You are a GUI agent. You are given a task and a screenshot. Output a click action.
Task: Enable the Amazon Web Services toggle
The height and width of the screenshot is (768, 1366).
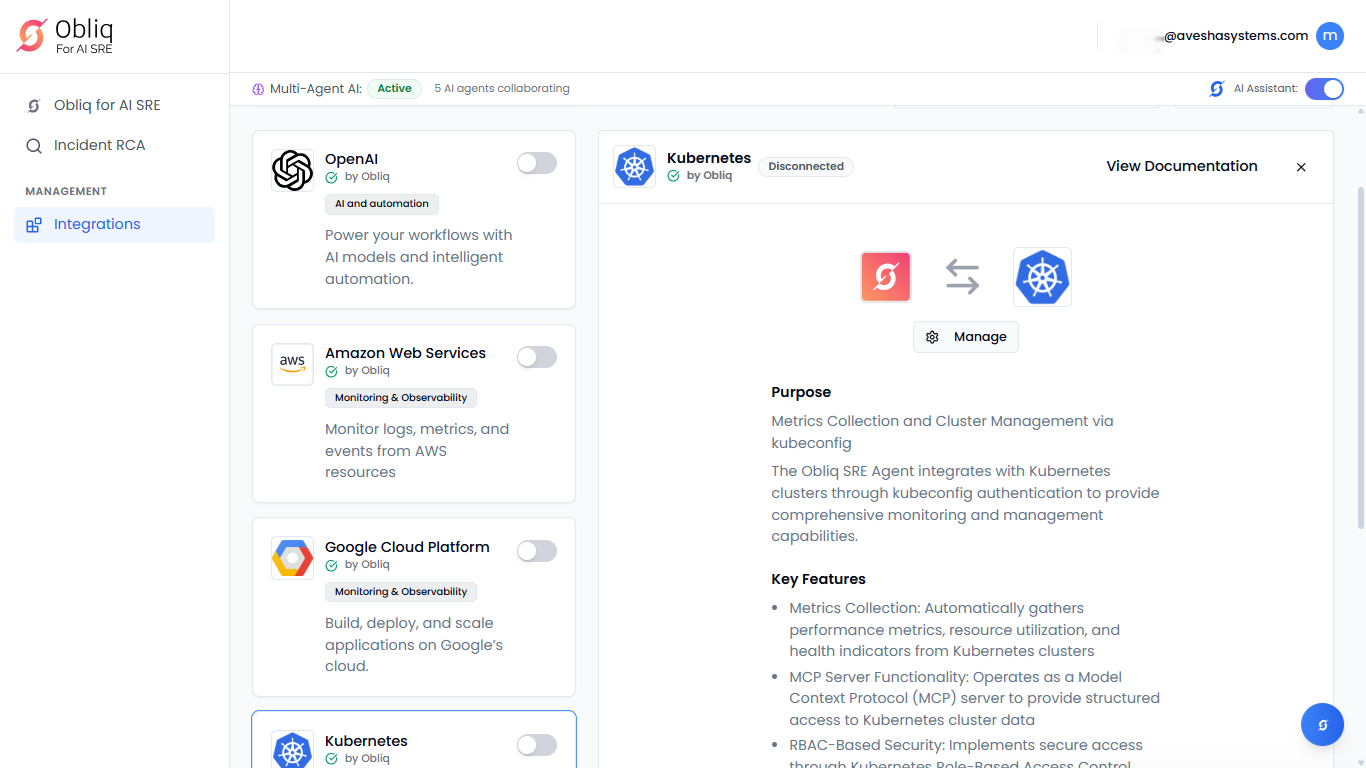[536, 357]
